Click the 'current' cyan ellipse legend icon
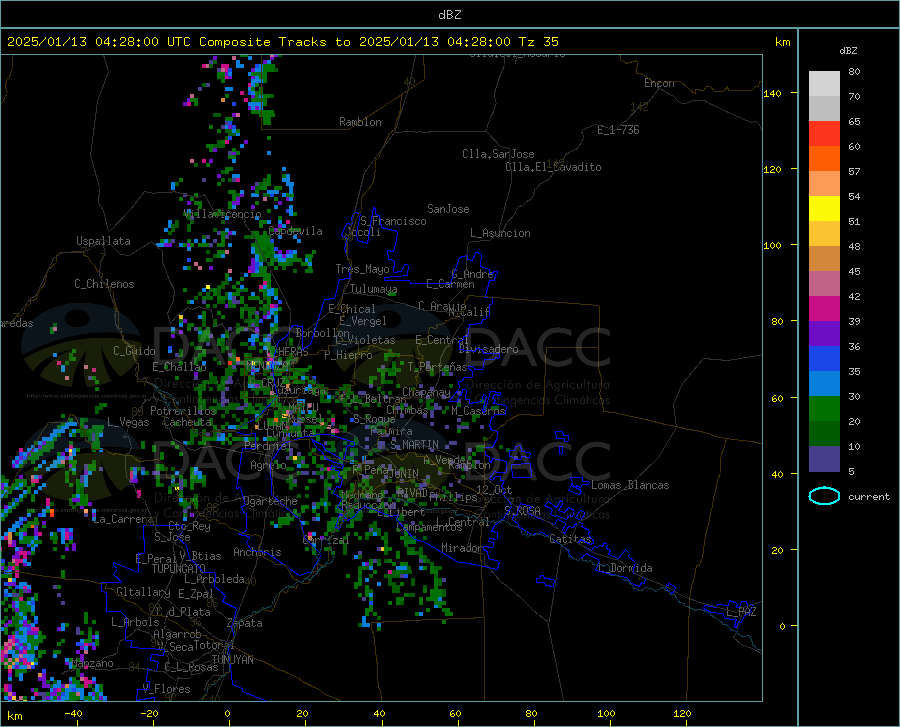This screenshot has width=900, height=727. click(824, 496)
